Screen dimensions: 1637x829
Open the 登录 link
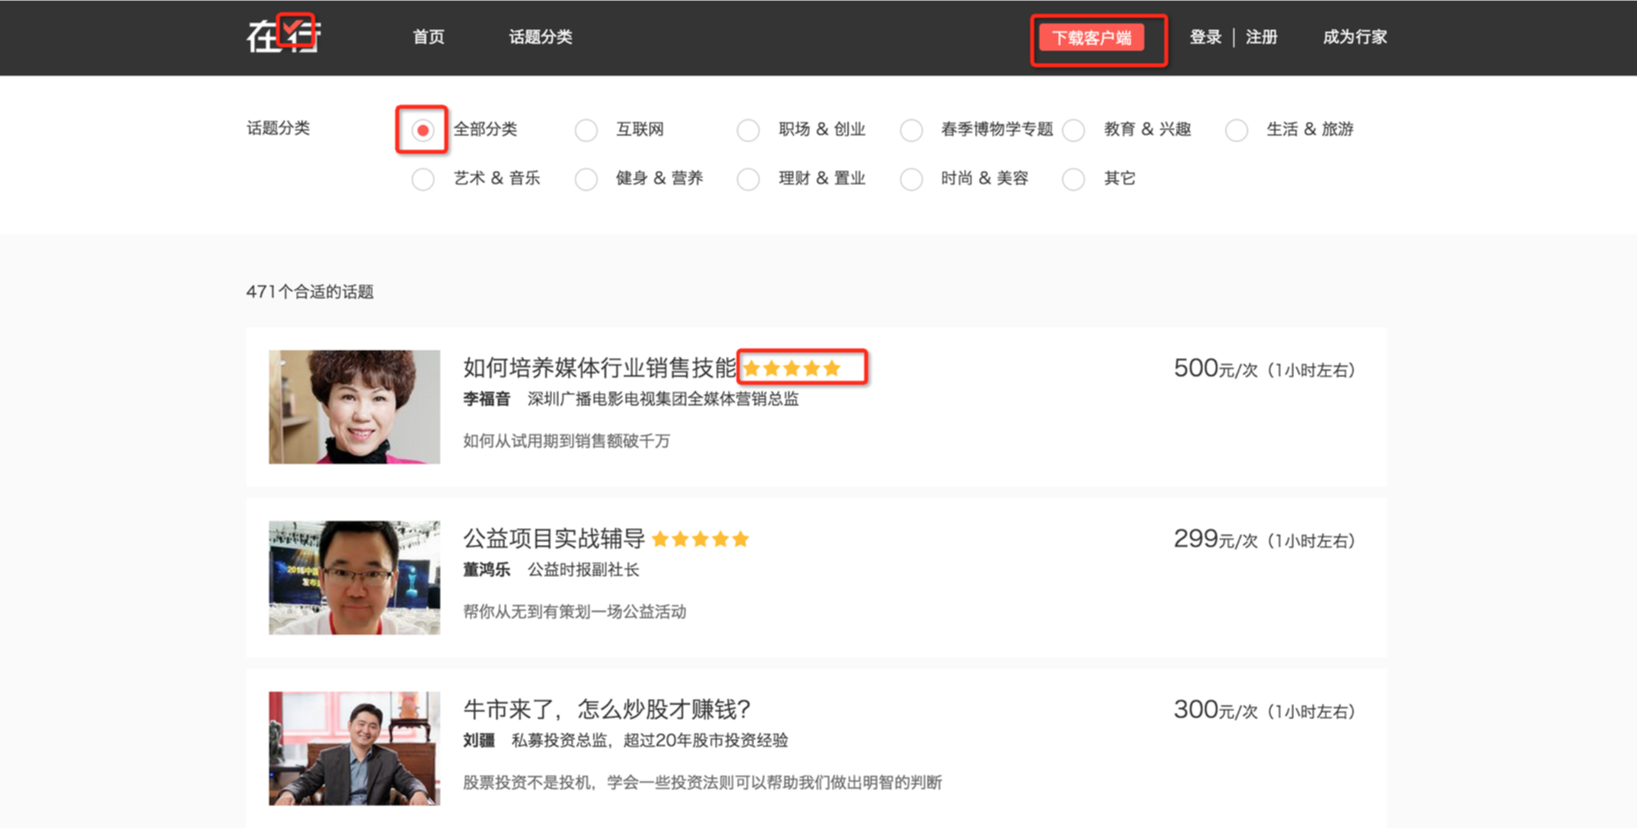click(x=1205, y=37)
